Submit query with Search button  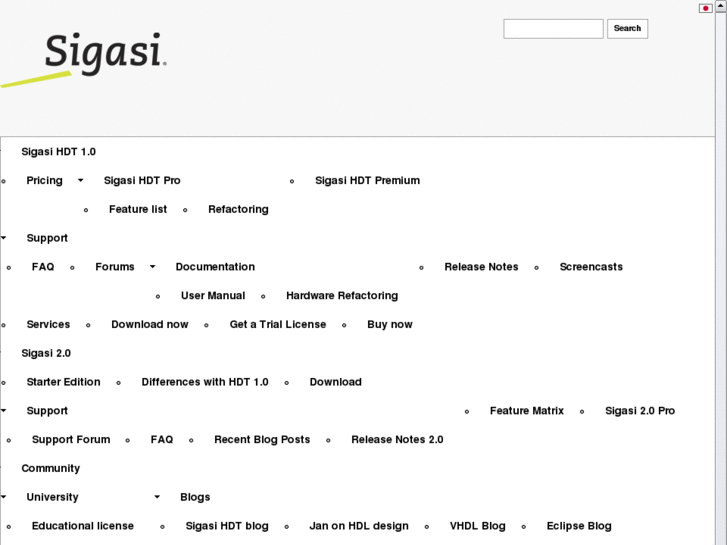tap(627, 29)
